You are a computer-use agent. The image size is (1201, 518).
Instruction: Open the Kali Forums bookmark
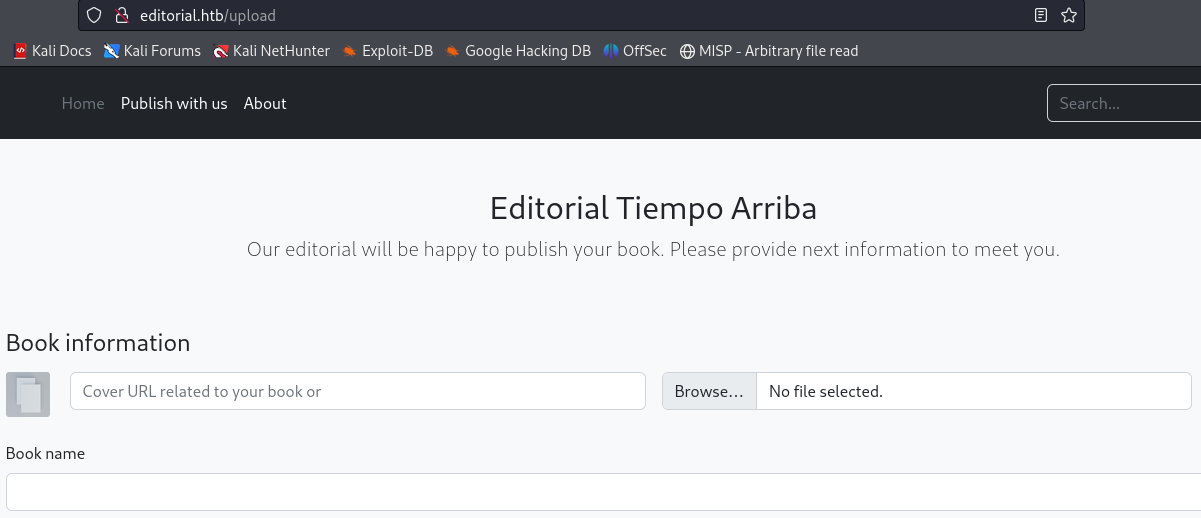152,51
